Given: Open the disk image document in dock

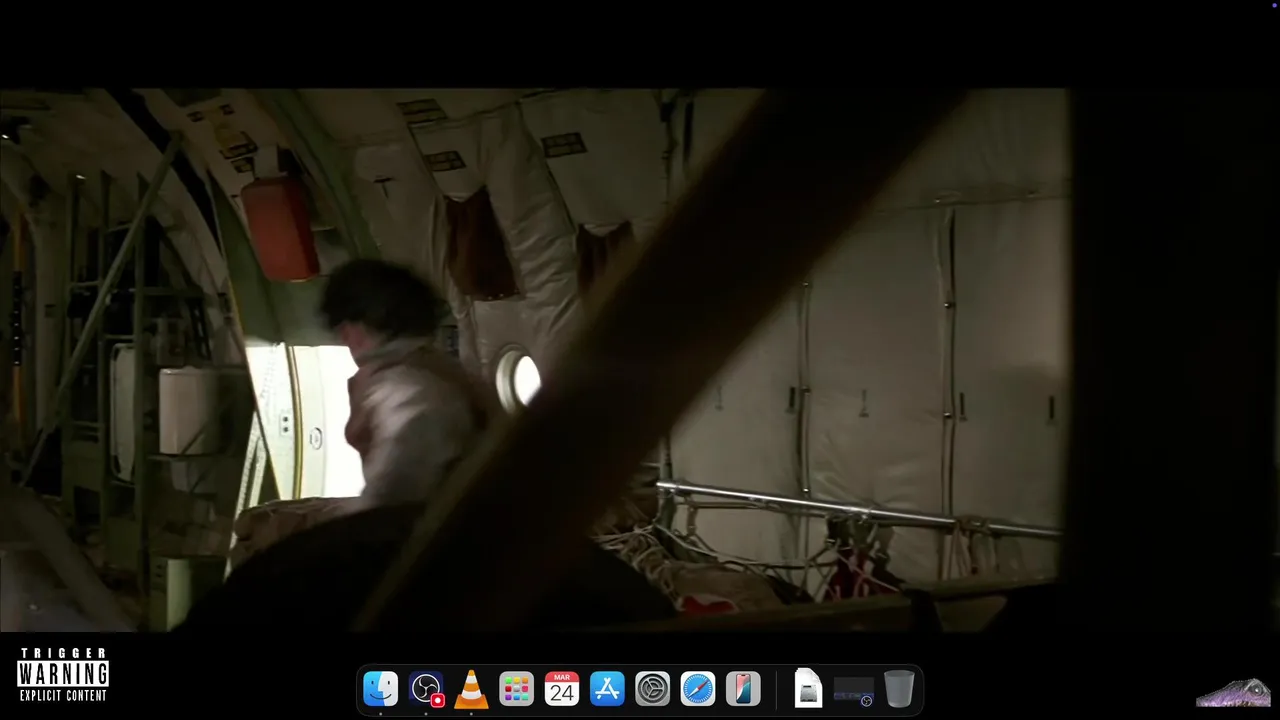Looking at the screenshot, I should coord(808,689).
